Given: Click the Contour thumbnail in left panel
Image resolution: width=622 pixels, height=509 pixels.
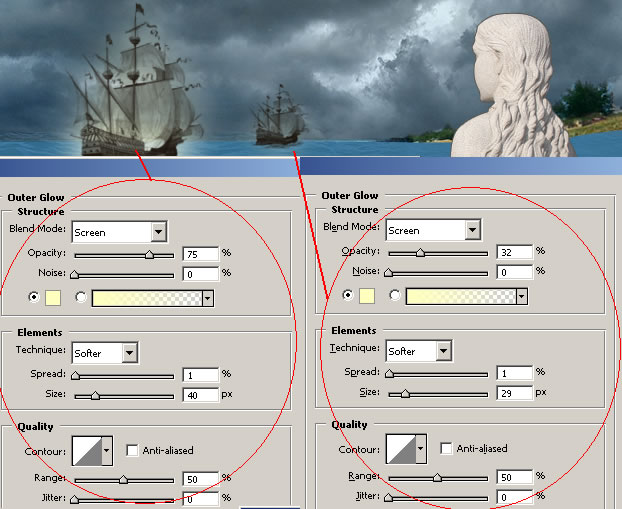Looking at the screenshot, I should (x=87, y=451).
